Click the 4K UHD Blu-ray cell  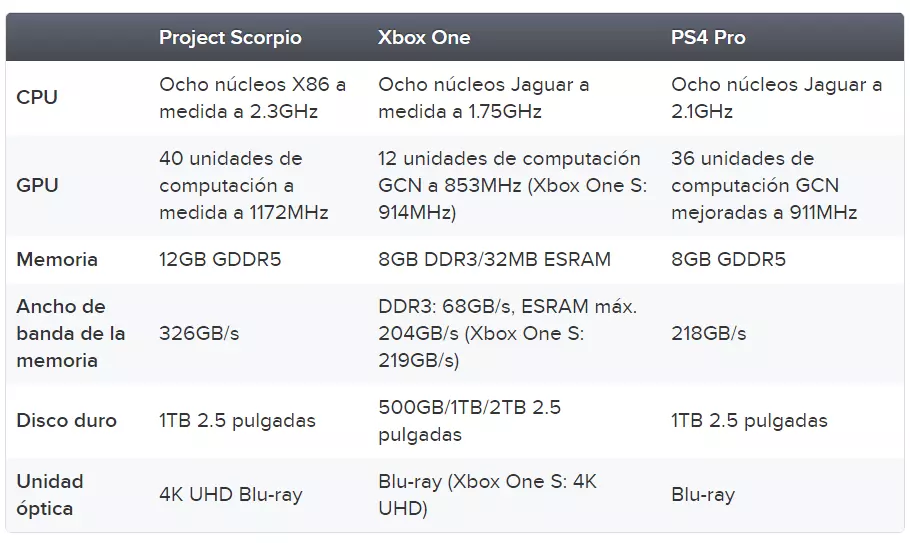pos(231,495)
